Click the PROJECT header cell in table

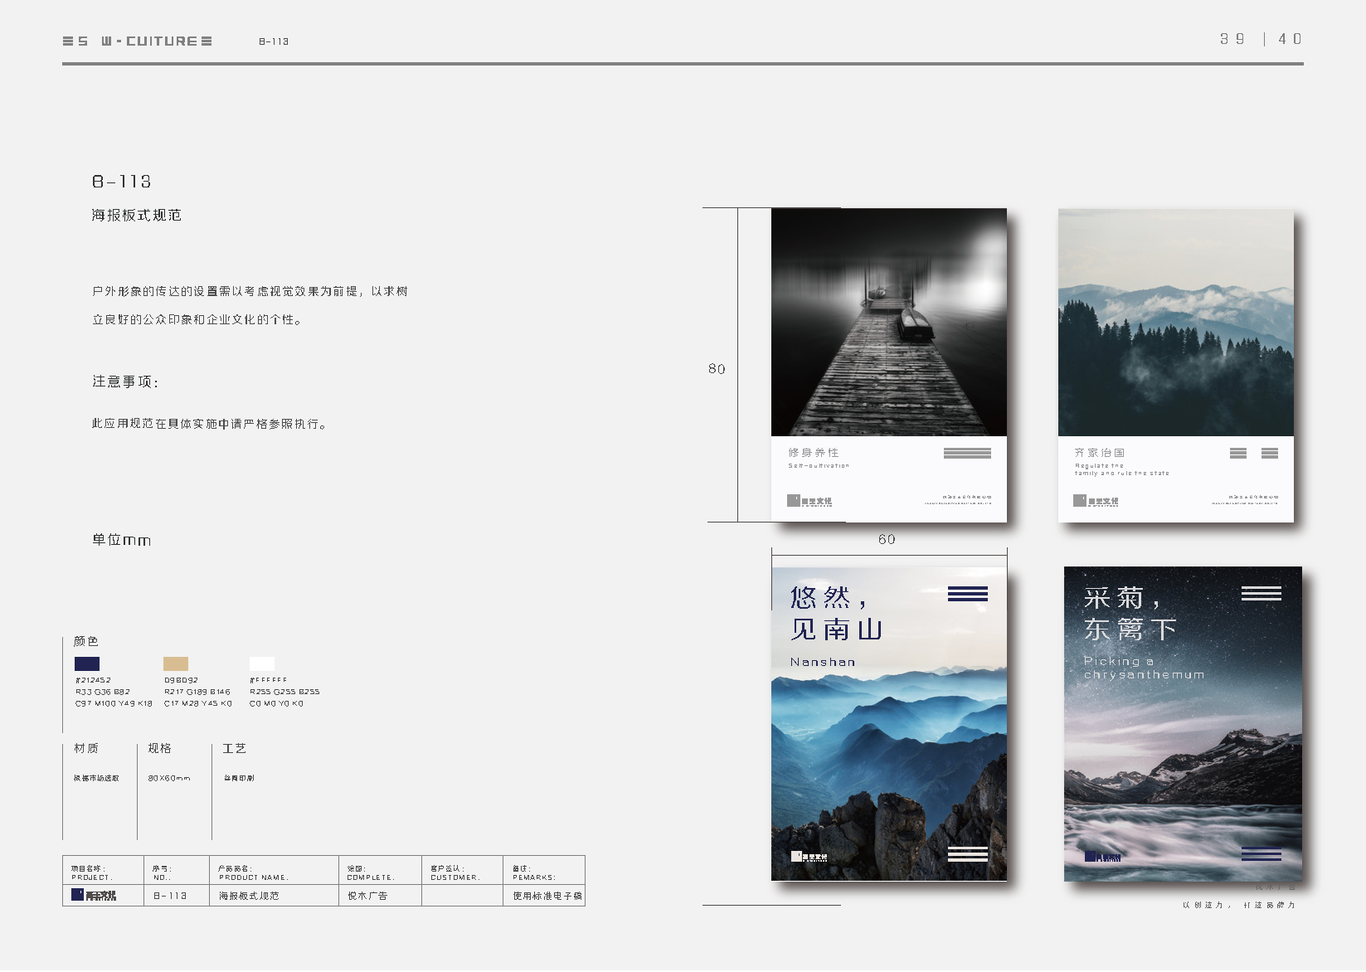coord(102,870)
